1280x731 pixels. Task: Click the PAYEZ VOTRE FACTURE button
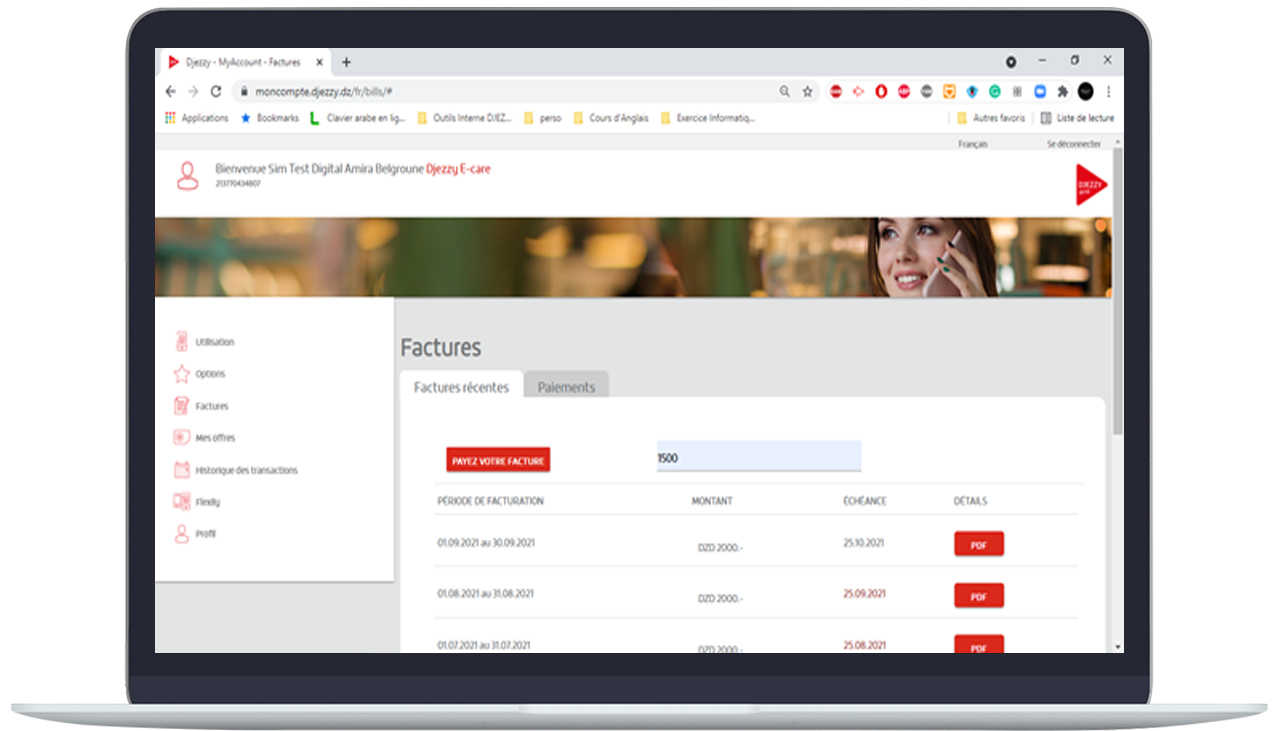498,461
